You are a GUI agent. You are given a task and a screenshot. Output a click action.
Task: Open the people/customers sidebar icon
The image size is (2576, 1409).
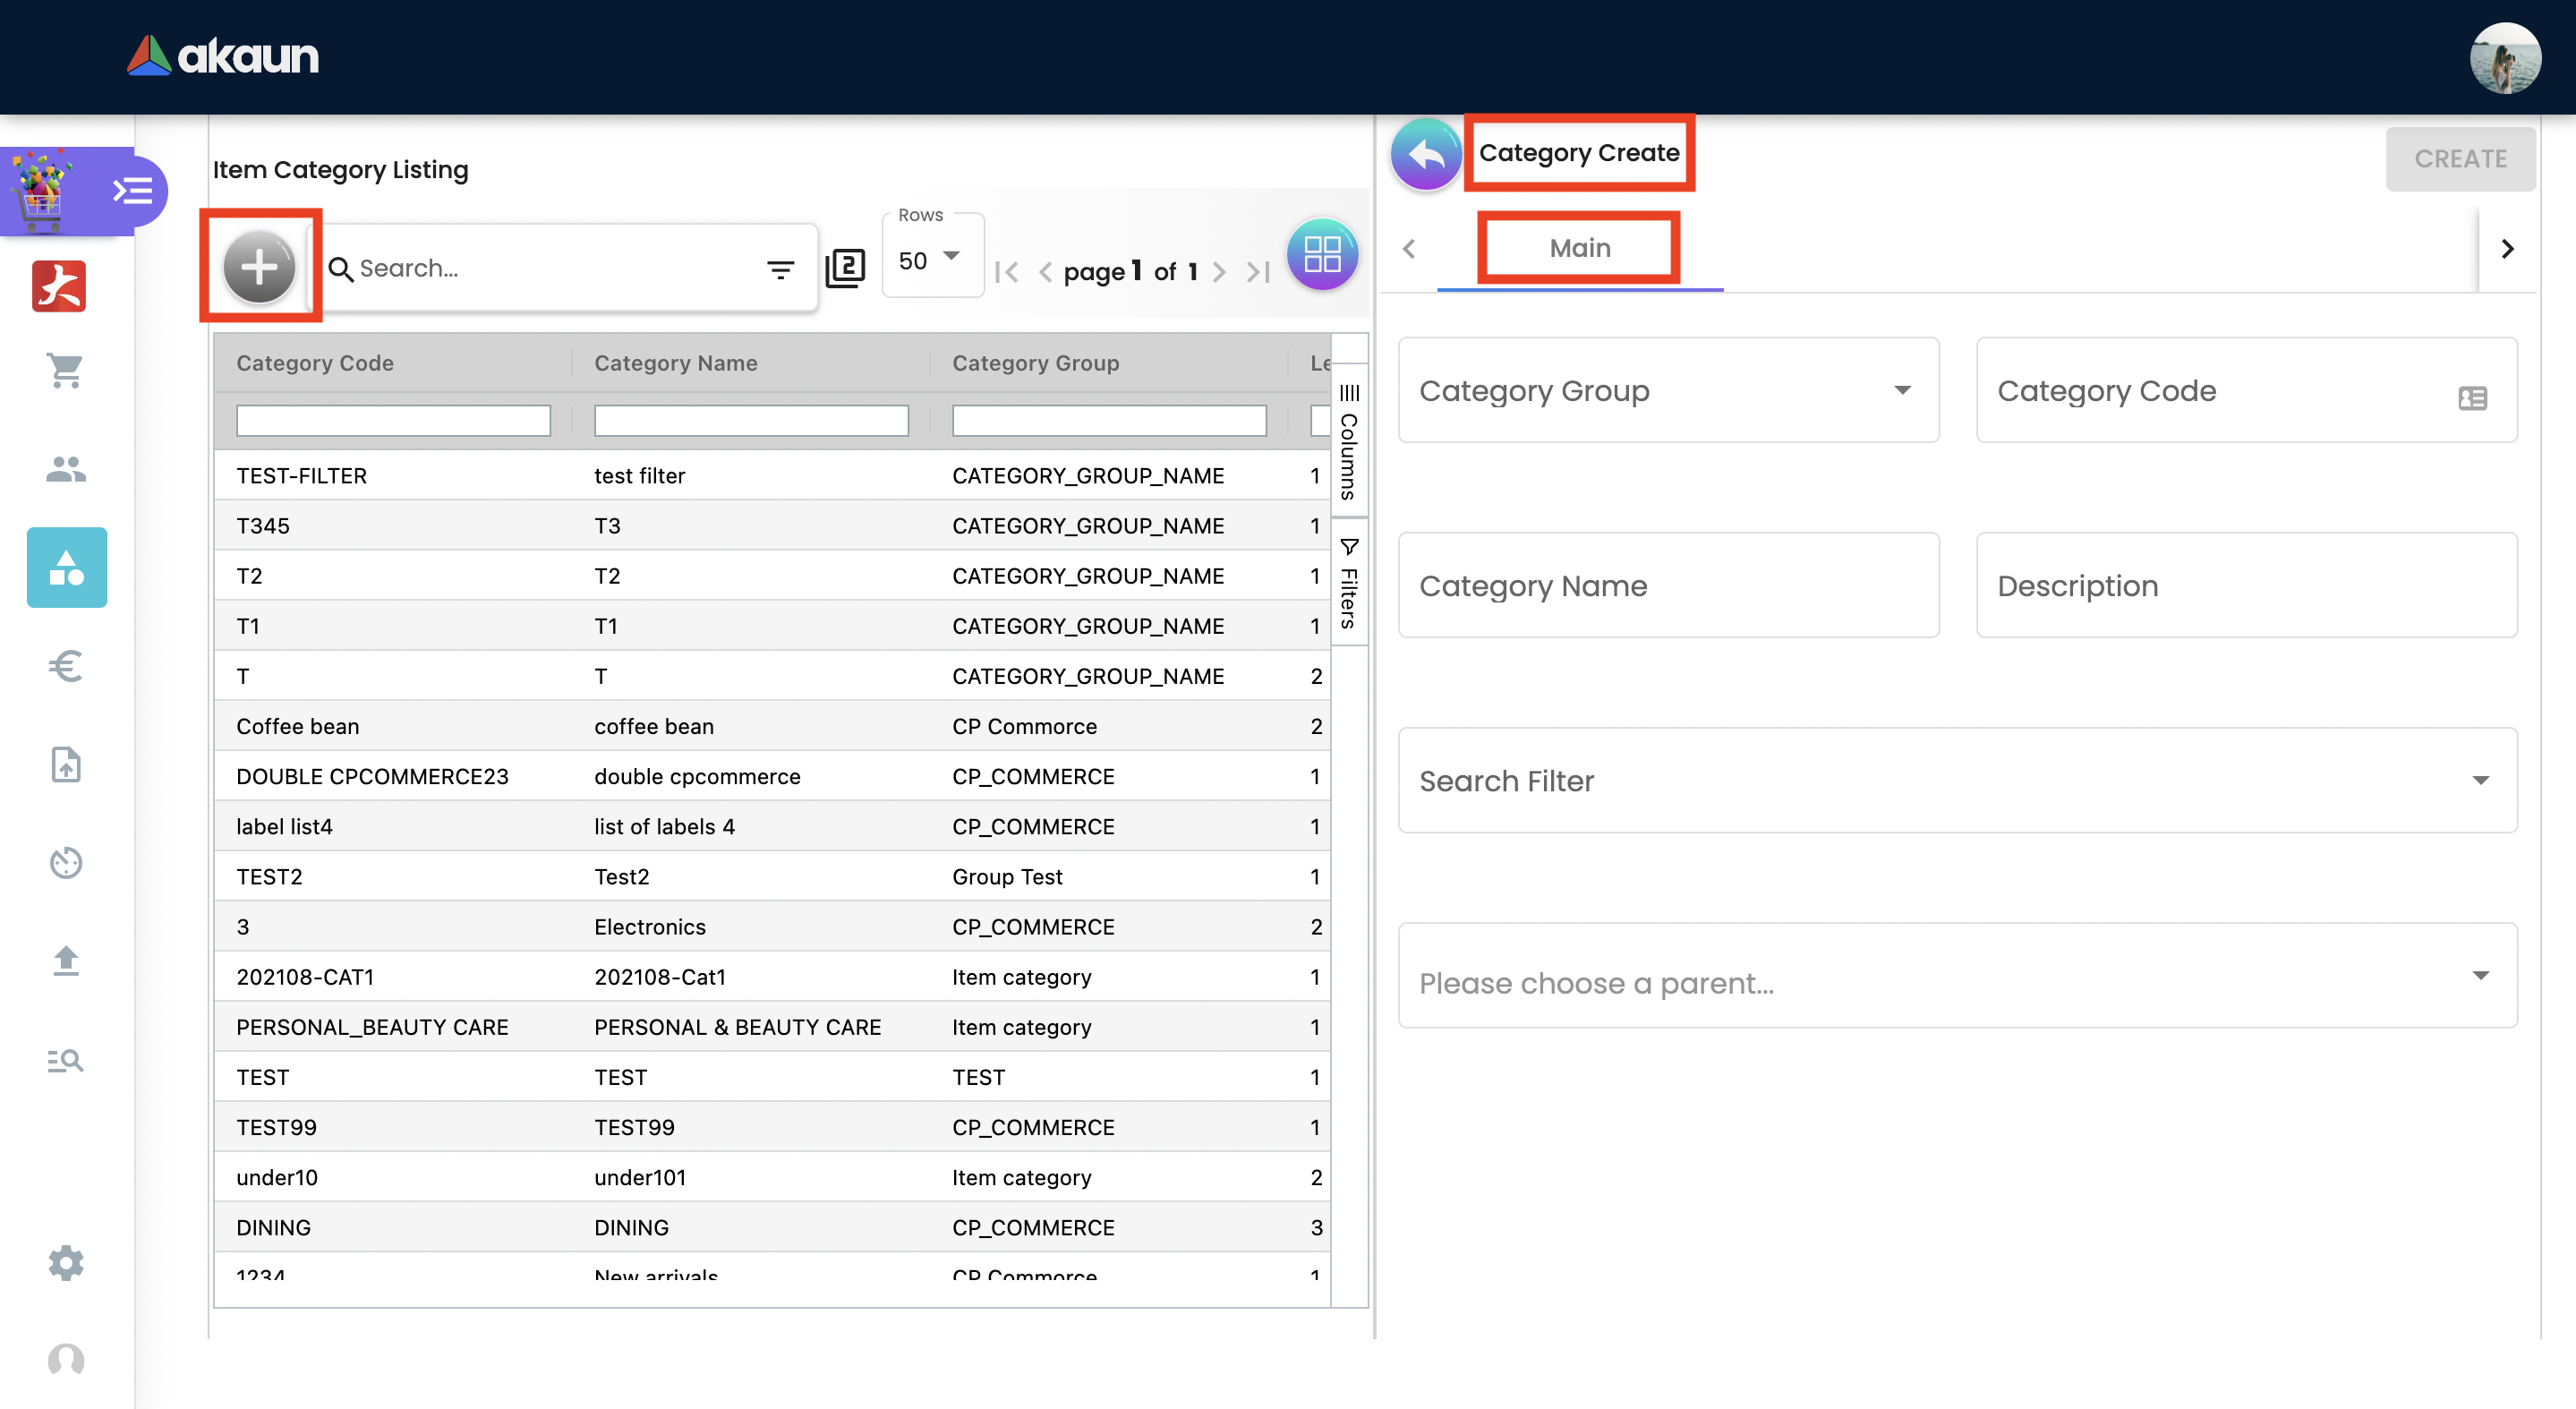tap(66, 469)
